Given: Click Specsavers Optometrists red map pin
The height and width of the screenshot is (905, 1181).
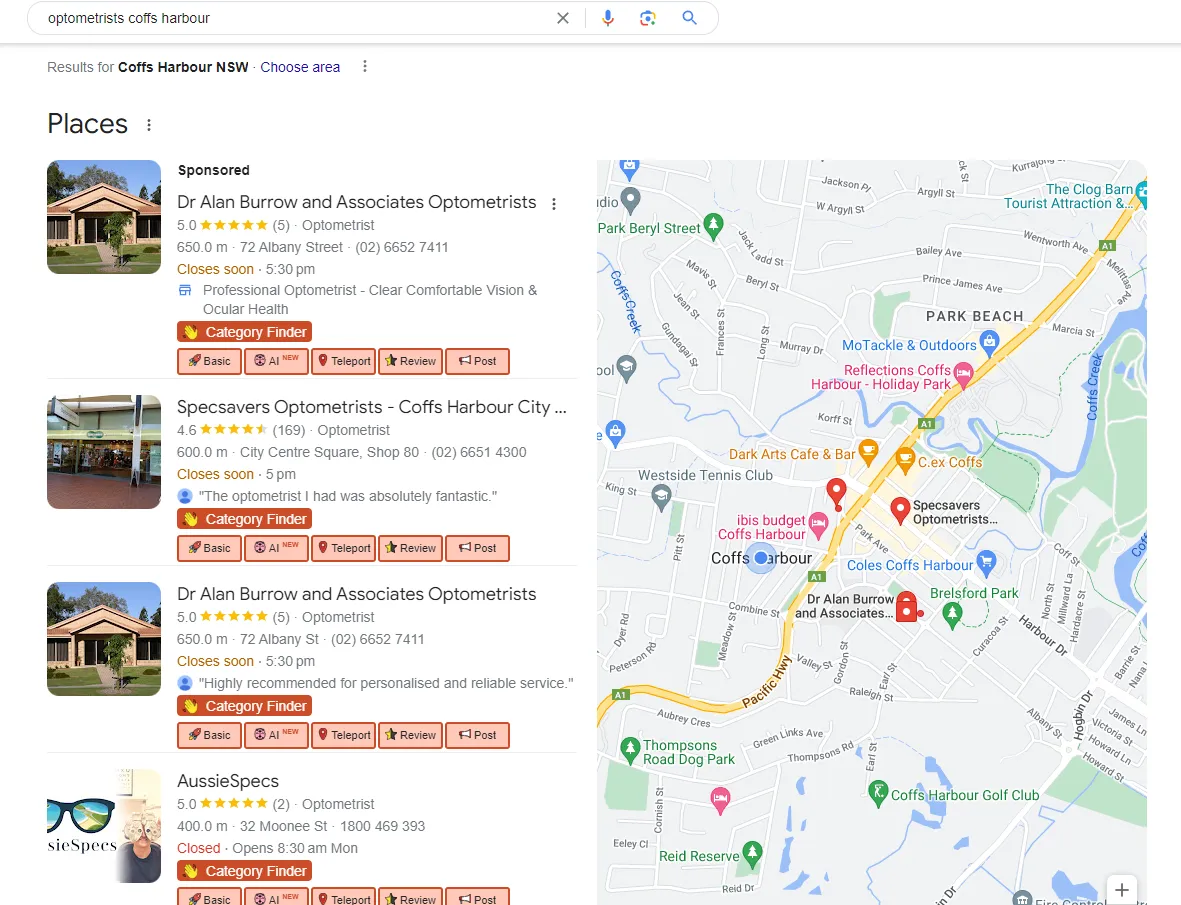Looking at the screenshot, I should [x=899, y=510].
